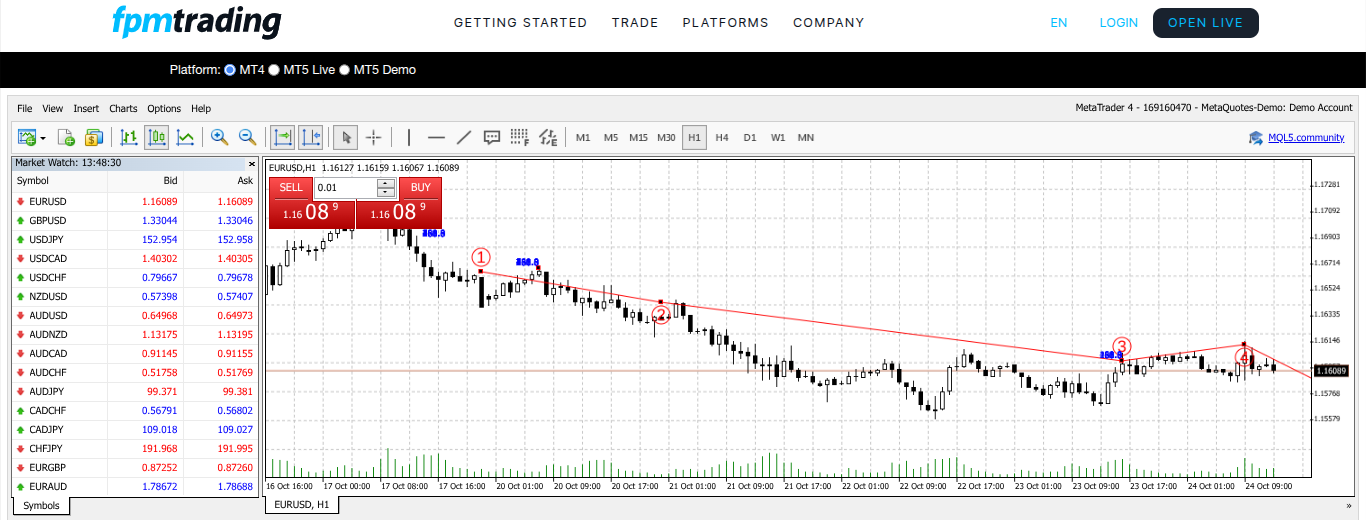Click the lot volume 0.01 field
The height and width of the screenshot is (520, 1366).
pos(345,187)
